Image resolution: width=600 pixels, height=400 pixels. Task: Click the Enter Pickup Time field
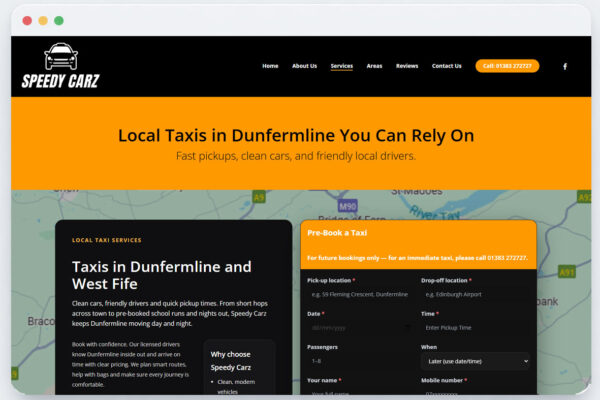point(474,328)
